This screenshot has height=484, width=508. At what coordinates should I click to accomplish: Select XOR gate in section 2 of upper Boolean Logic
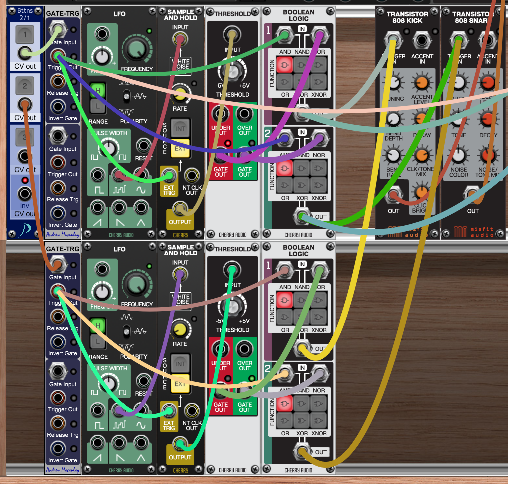[x=301, y=185]
